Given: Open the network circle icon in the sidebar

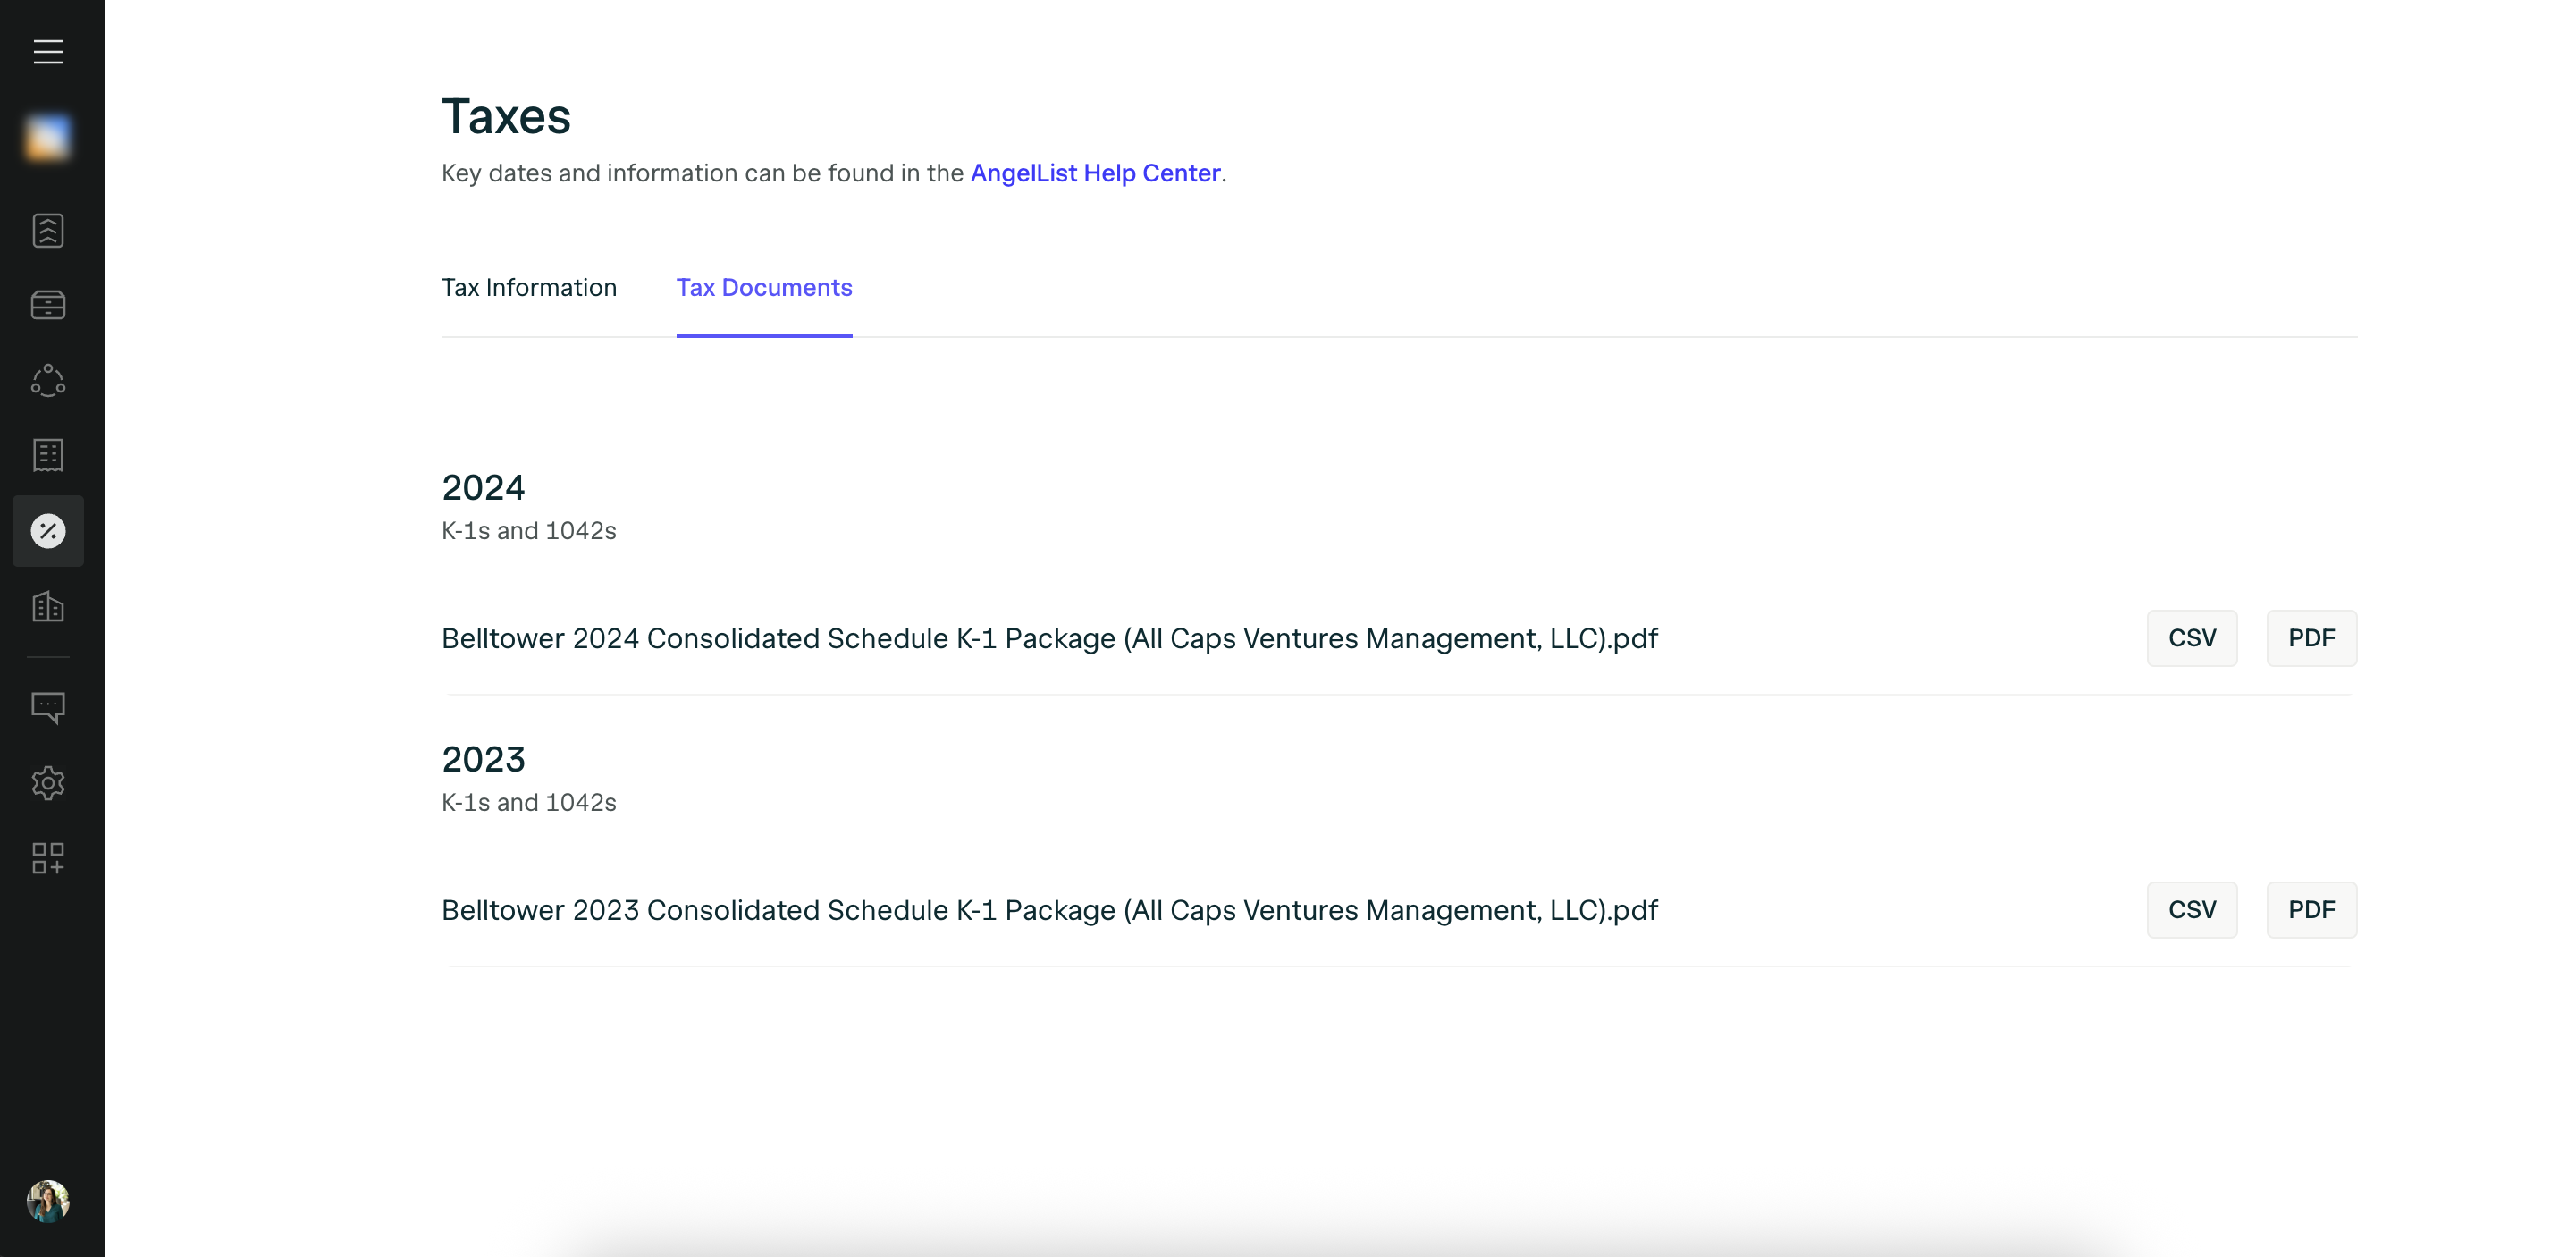Looking at the screenshot, I should pyautogui.click(x=48, y=380).
